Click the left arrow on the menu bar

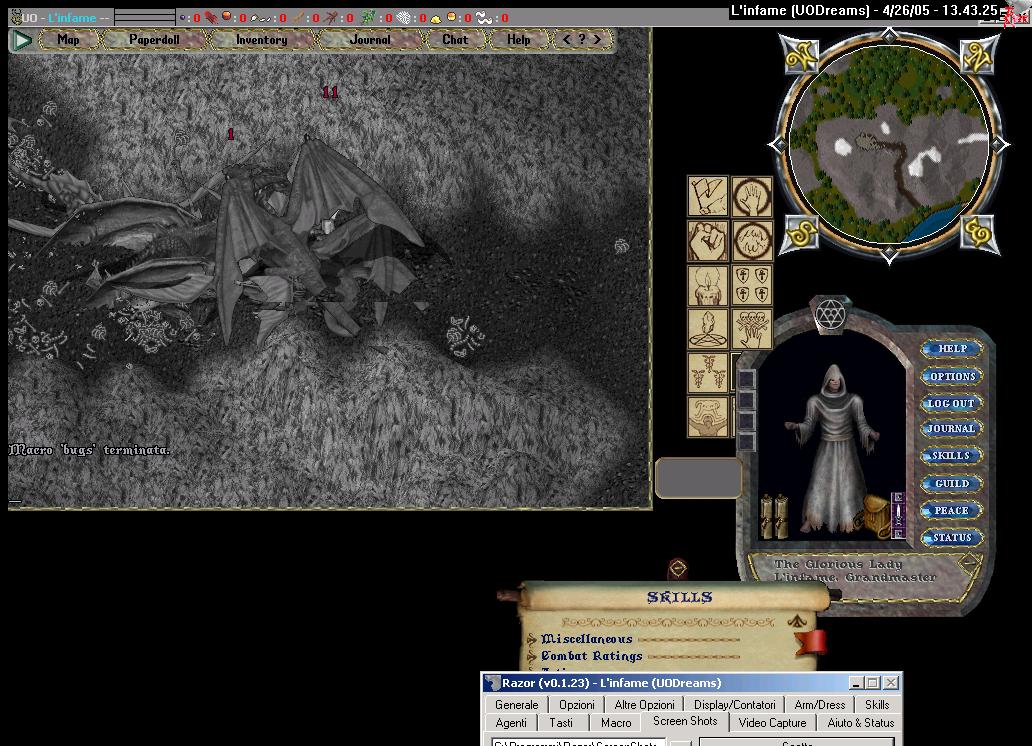[566, 40]
